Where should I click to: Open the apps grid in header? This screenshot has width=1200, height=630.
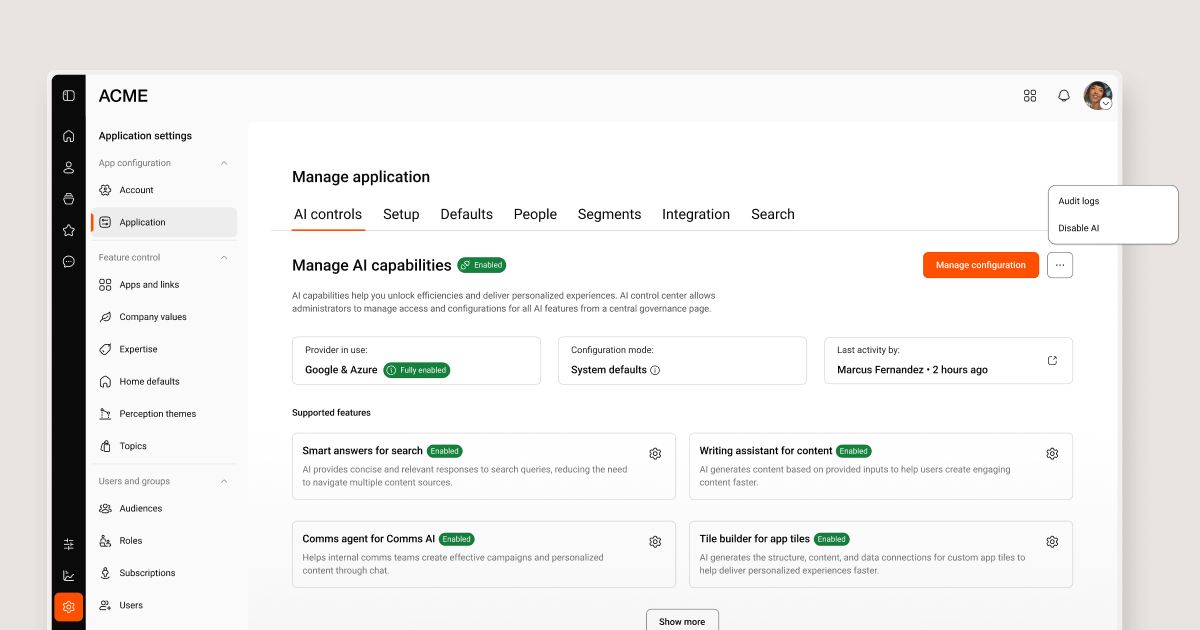click(1030, 96)
